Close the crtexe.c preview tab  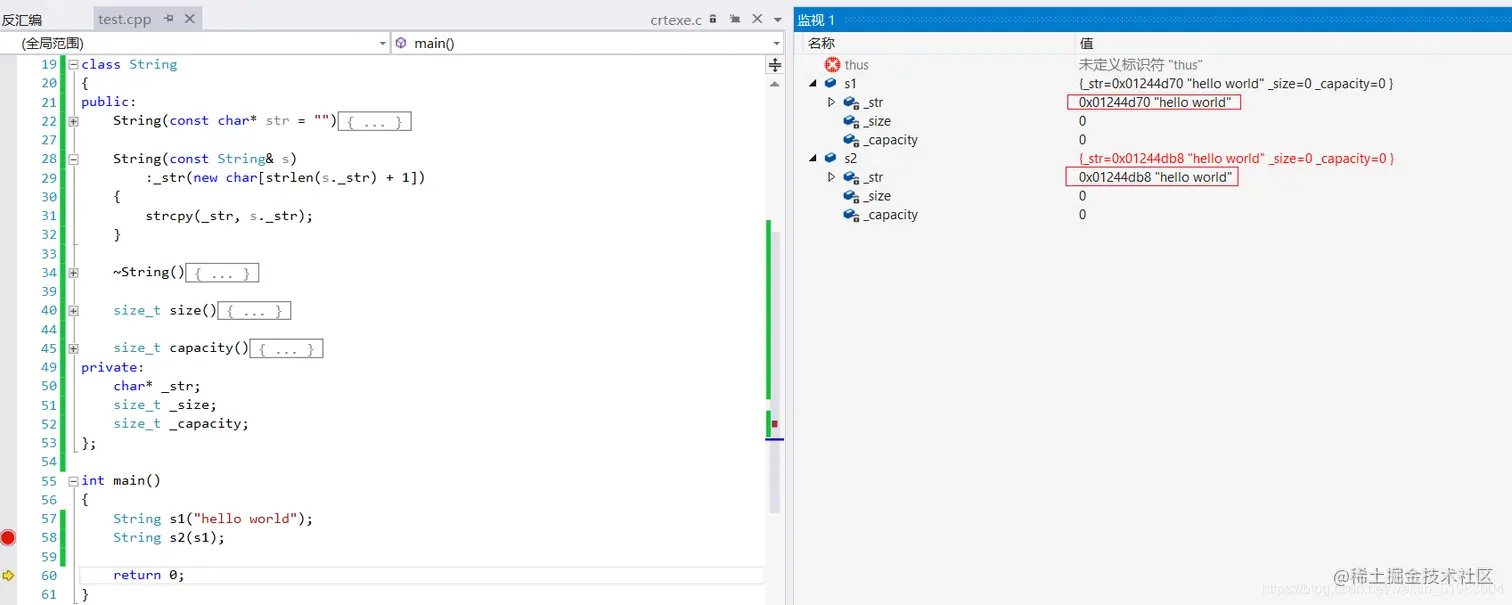click(757, 19)
